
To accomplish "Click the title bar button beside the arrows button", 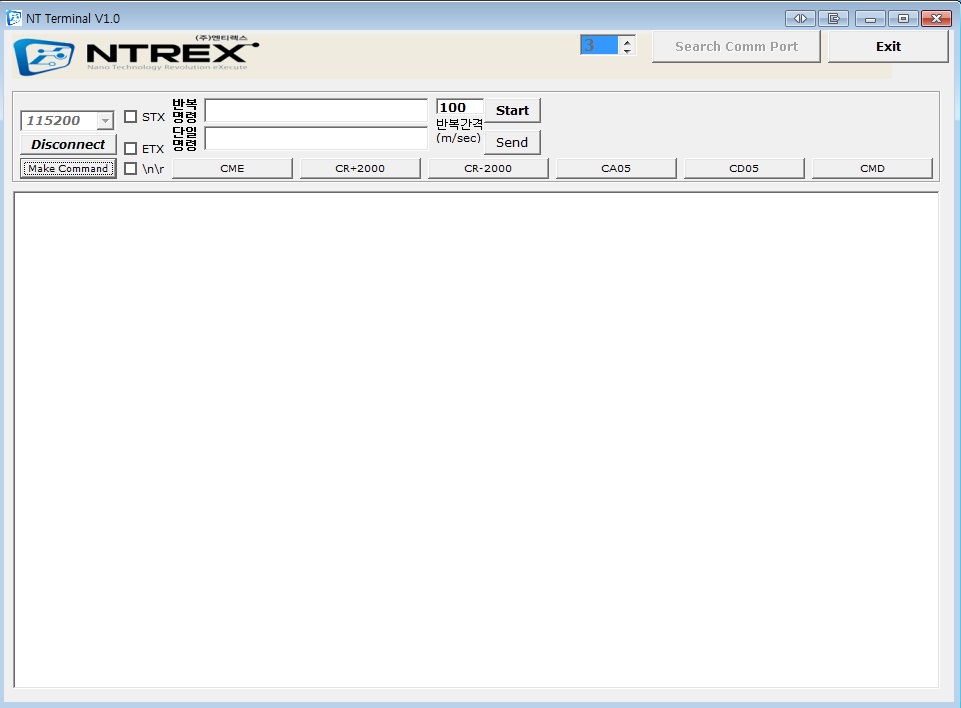I will (834, 18).
